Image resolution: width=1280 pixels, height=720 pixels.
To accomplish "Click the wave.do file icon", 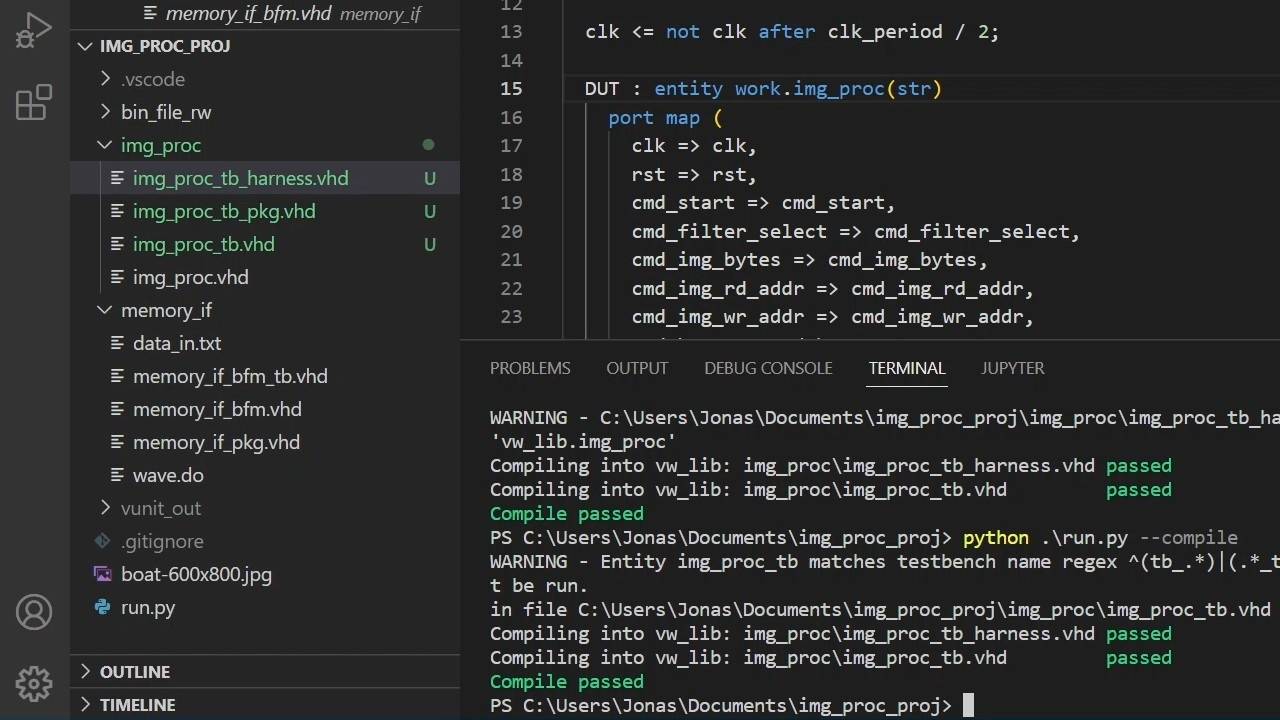I will click(x=117, y=475).
